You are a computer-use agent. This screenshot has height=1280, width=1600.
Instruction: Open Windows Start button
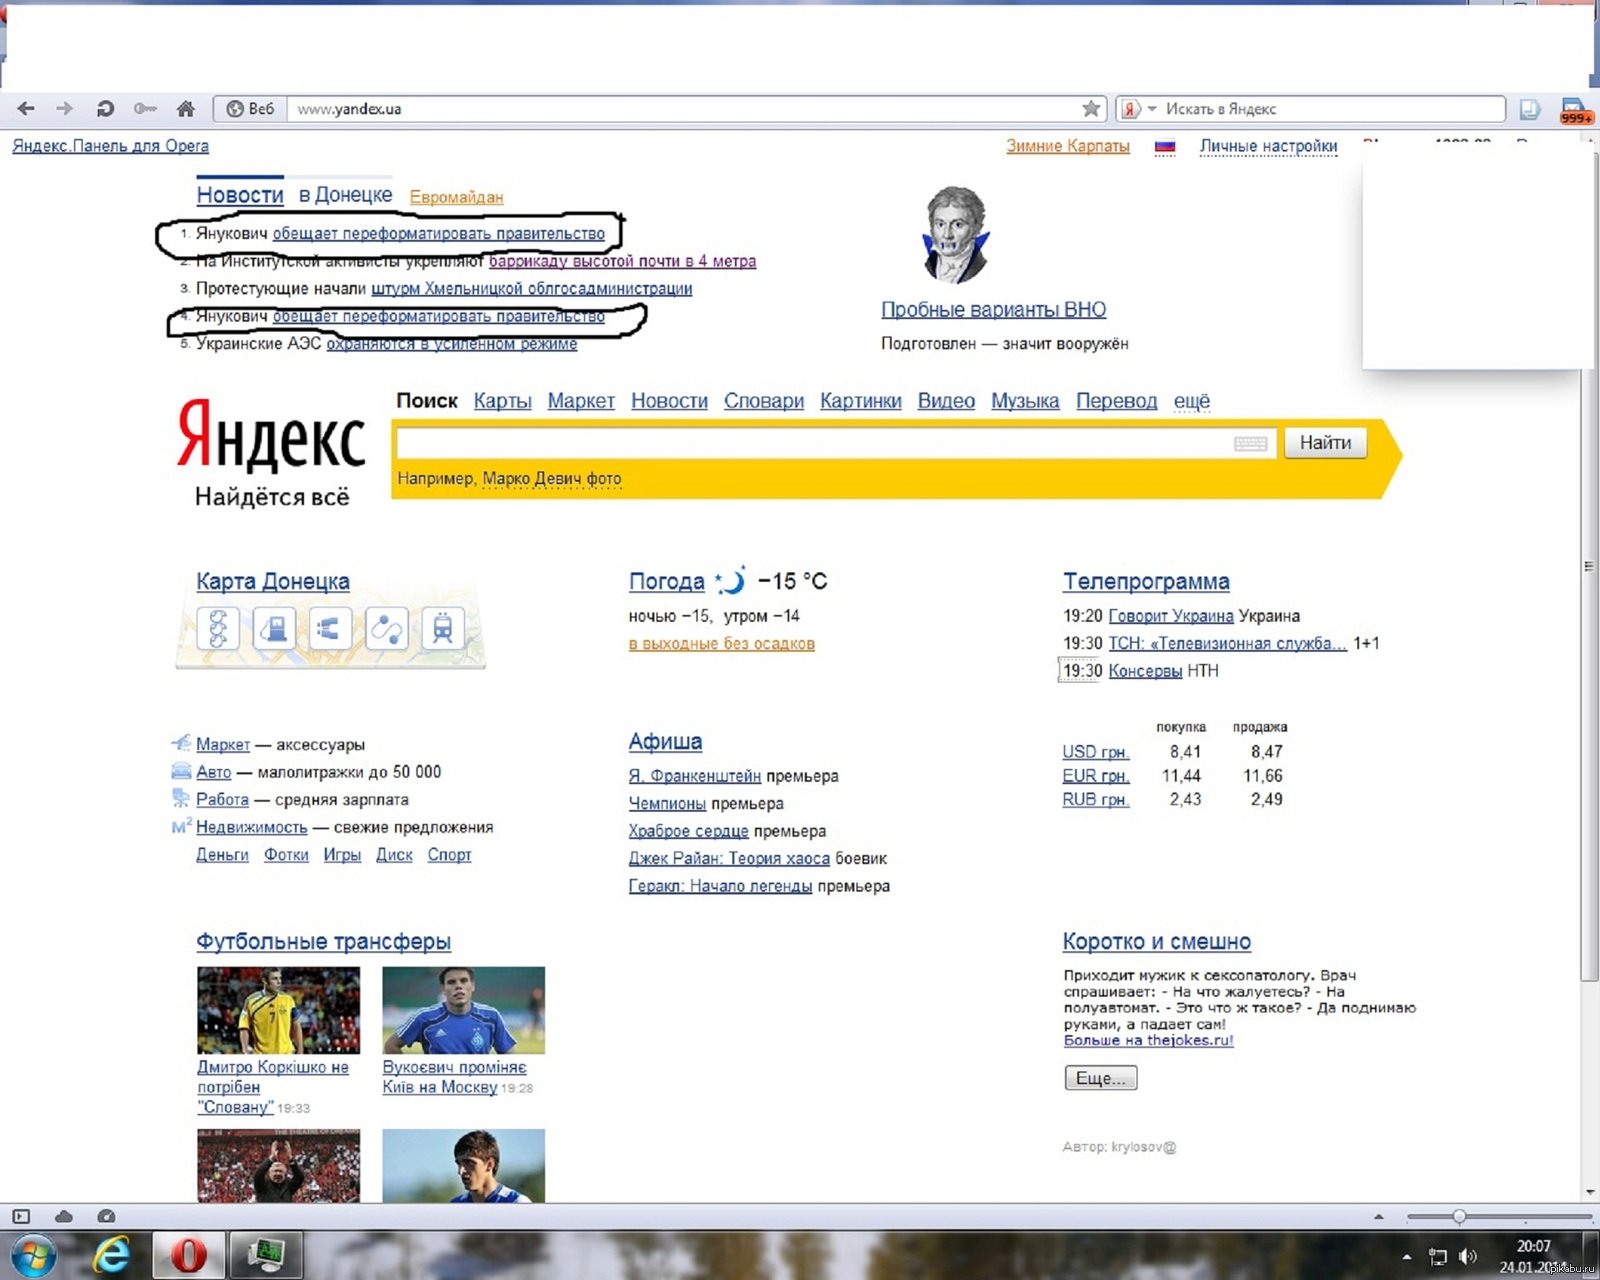[x=32, y=1256]
